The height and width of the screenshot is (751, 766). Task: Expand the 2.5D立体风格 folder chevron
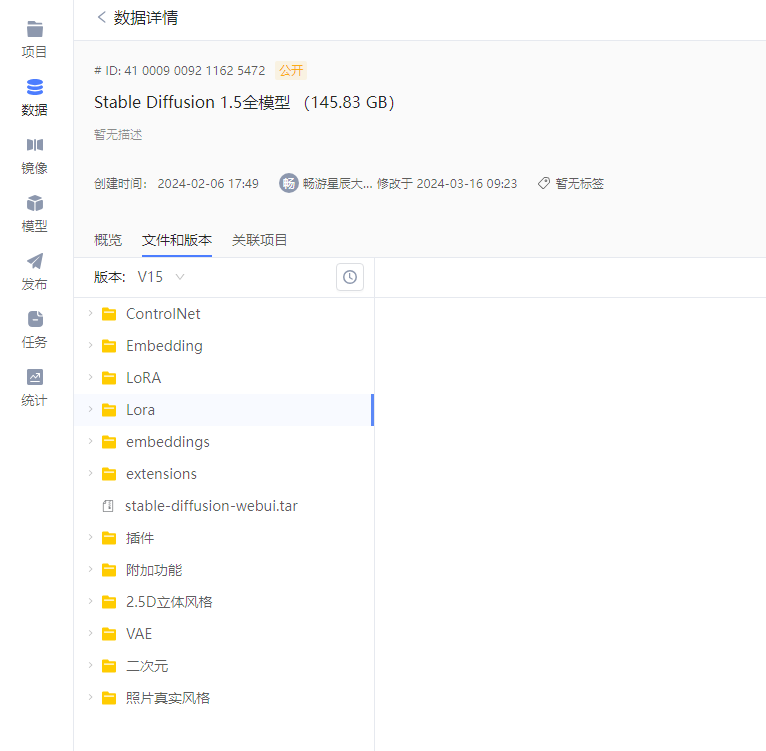[x=90, y=601]
